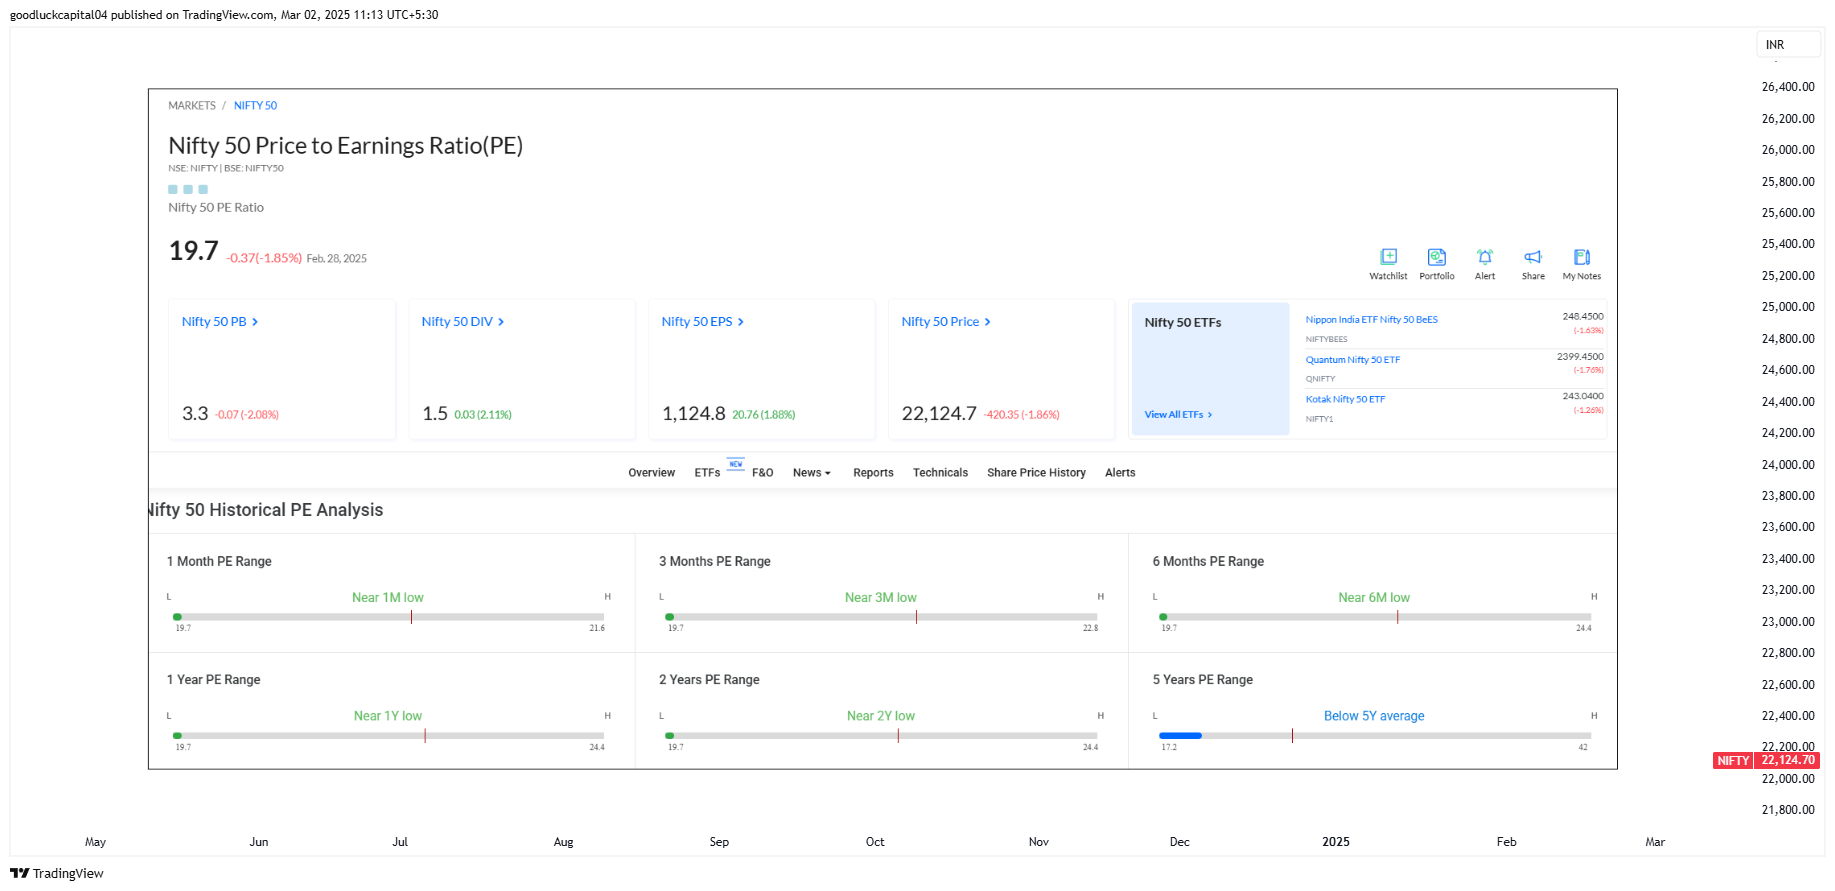This screenshot has height=891, width=1835.
Task: Switch to the ETFs tab
Action: (707, 473)
